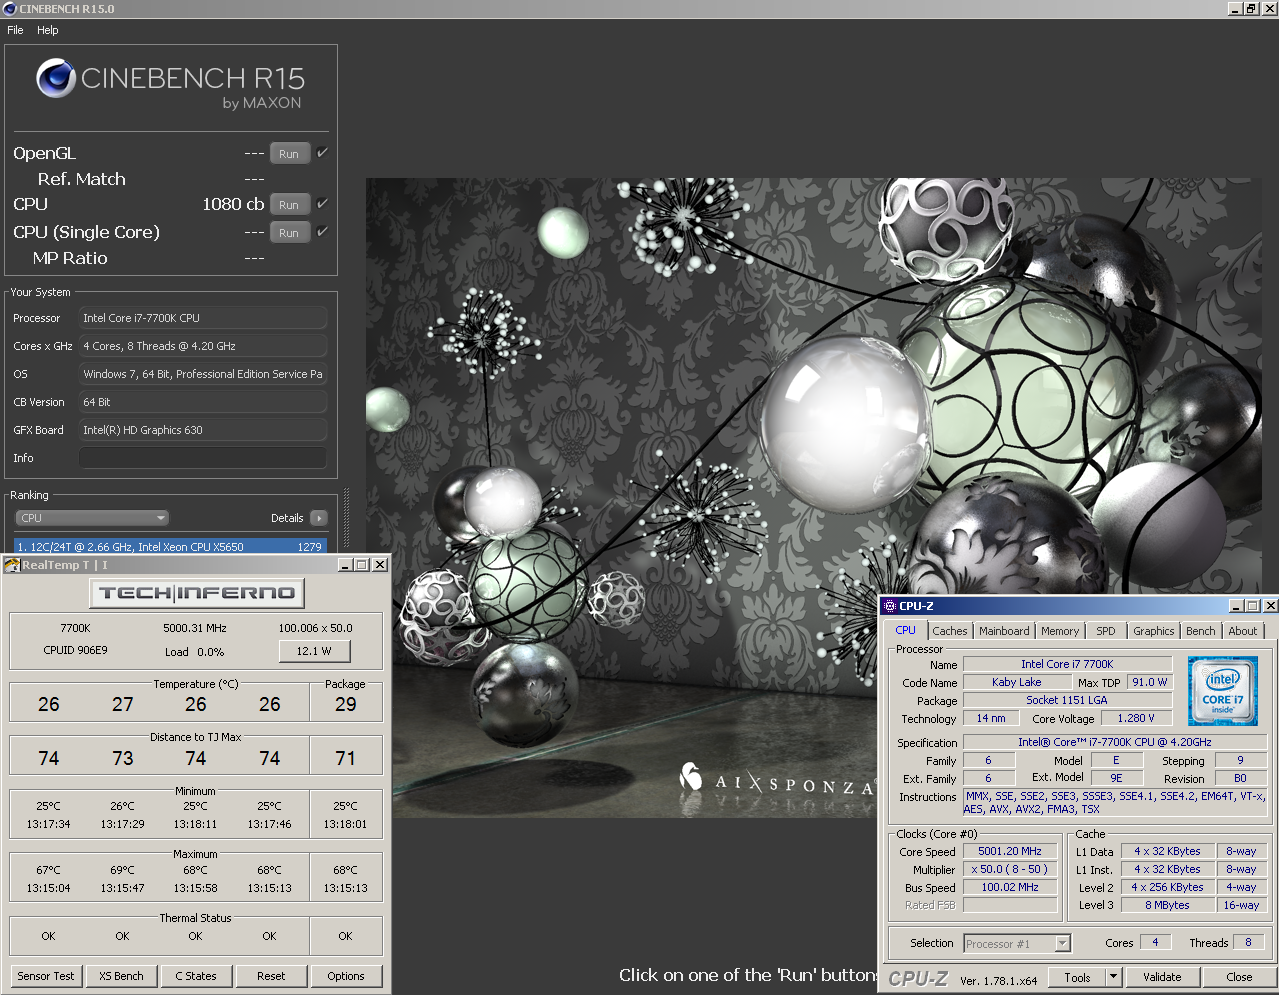Click the 12.1 W power button in RealTemp
The width and height of the screenshot is (1279, 995).
click(313, 651)
